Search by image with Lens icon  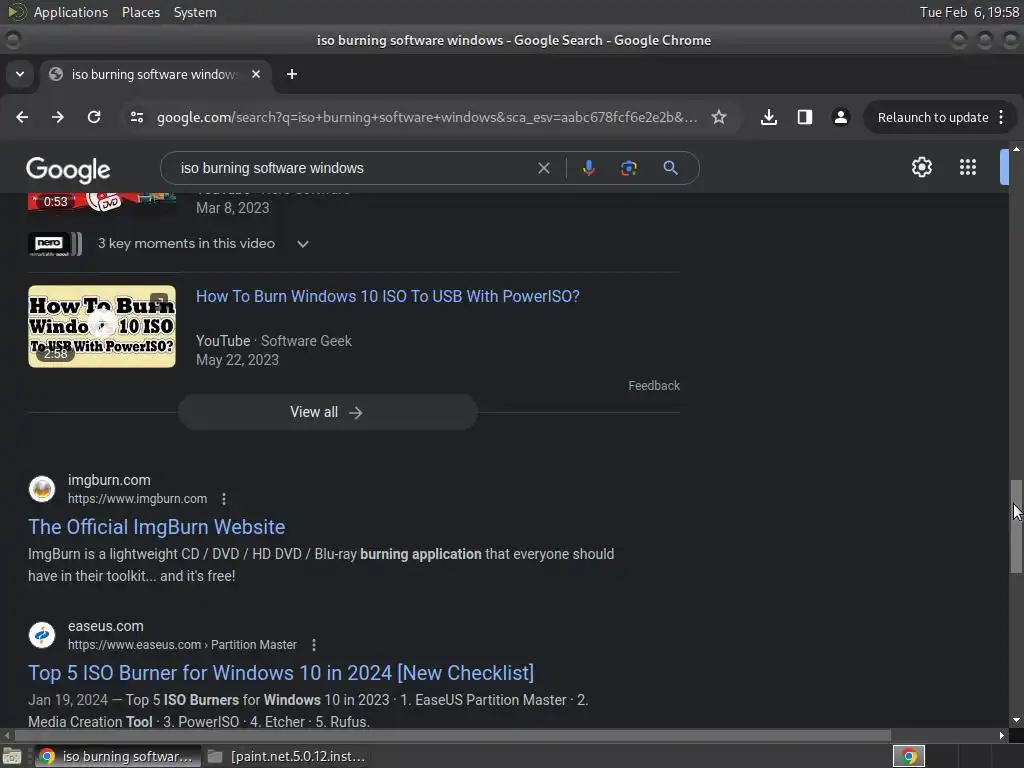628,168
